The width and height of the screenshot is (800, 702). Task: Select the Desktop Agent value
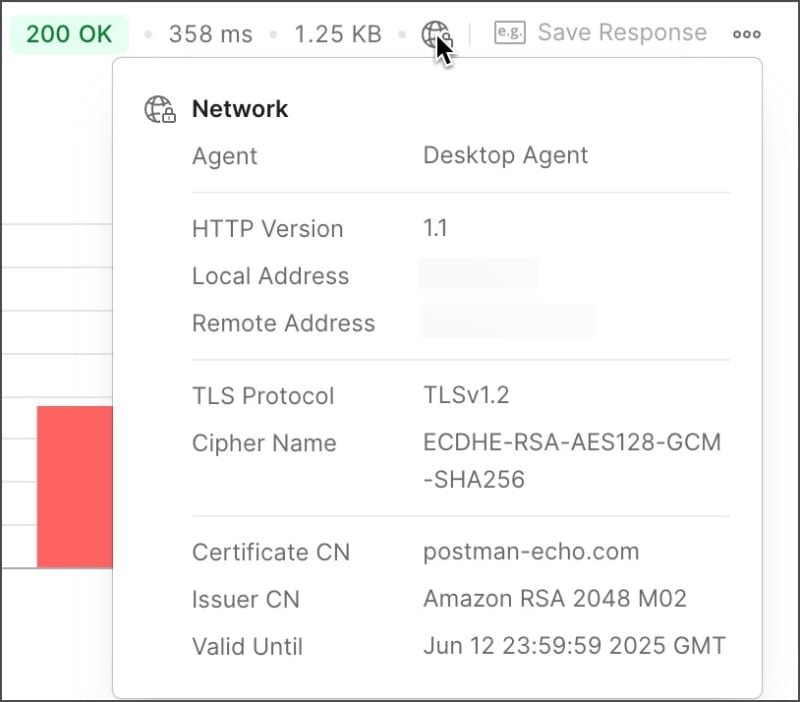pos(506,155)
